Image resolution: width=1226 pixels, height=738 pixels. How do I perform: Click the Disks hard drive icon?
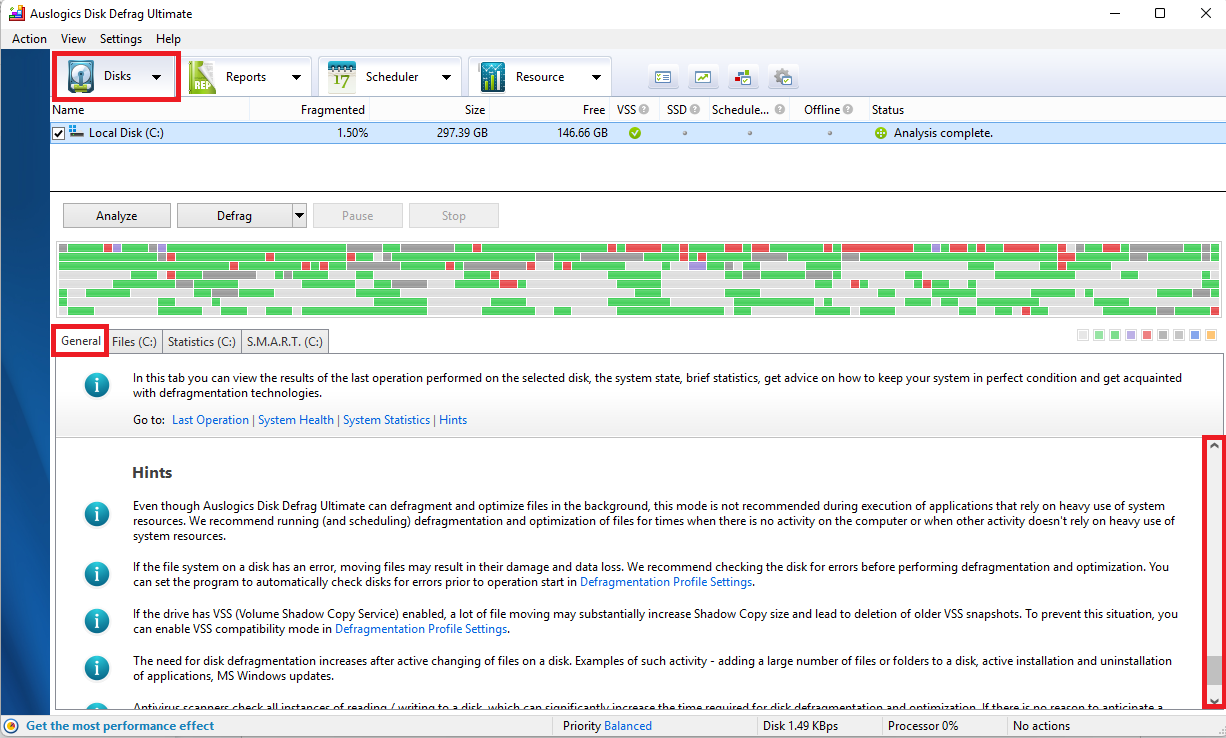coord(81,77)
